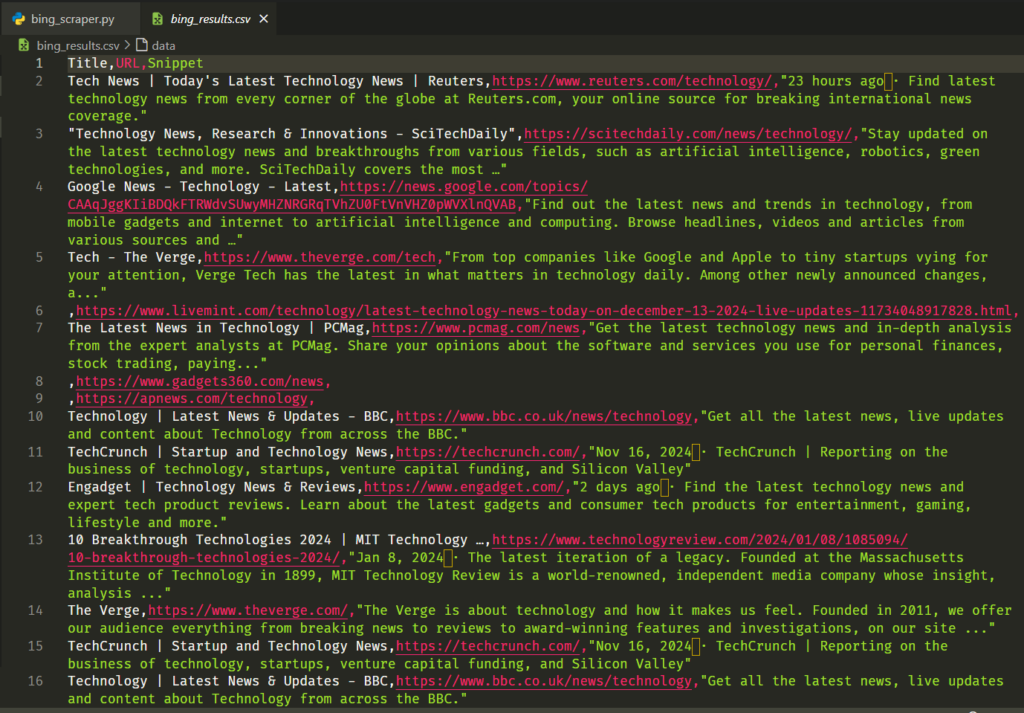Follow the pcmag.com news URL

(x=476, y=328)
